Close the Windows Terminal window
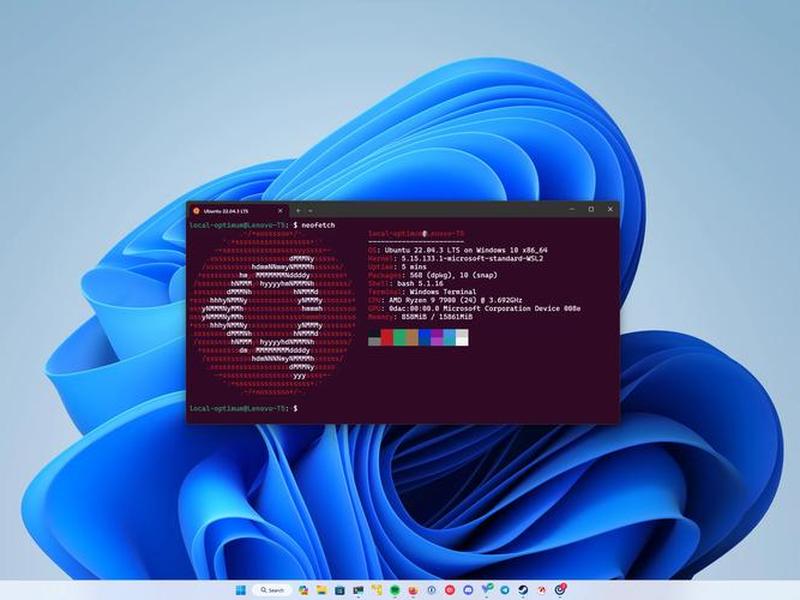The width and height of the screenshot is (800, 600). click(610, 209)
